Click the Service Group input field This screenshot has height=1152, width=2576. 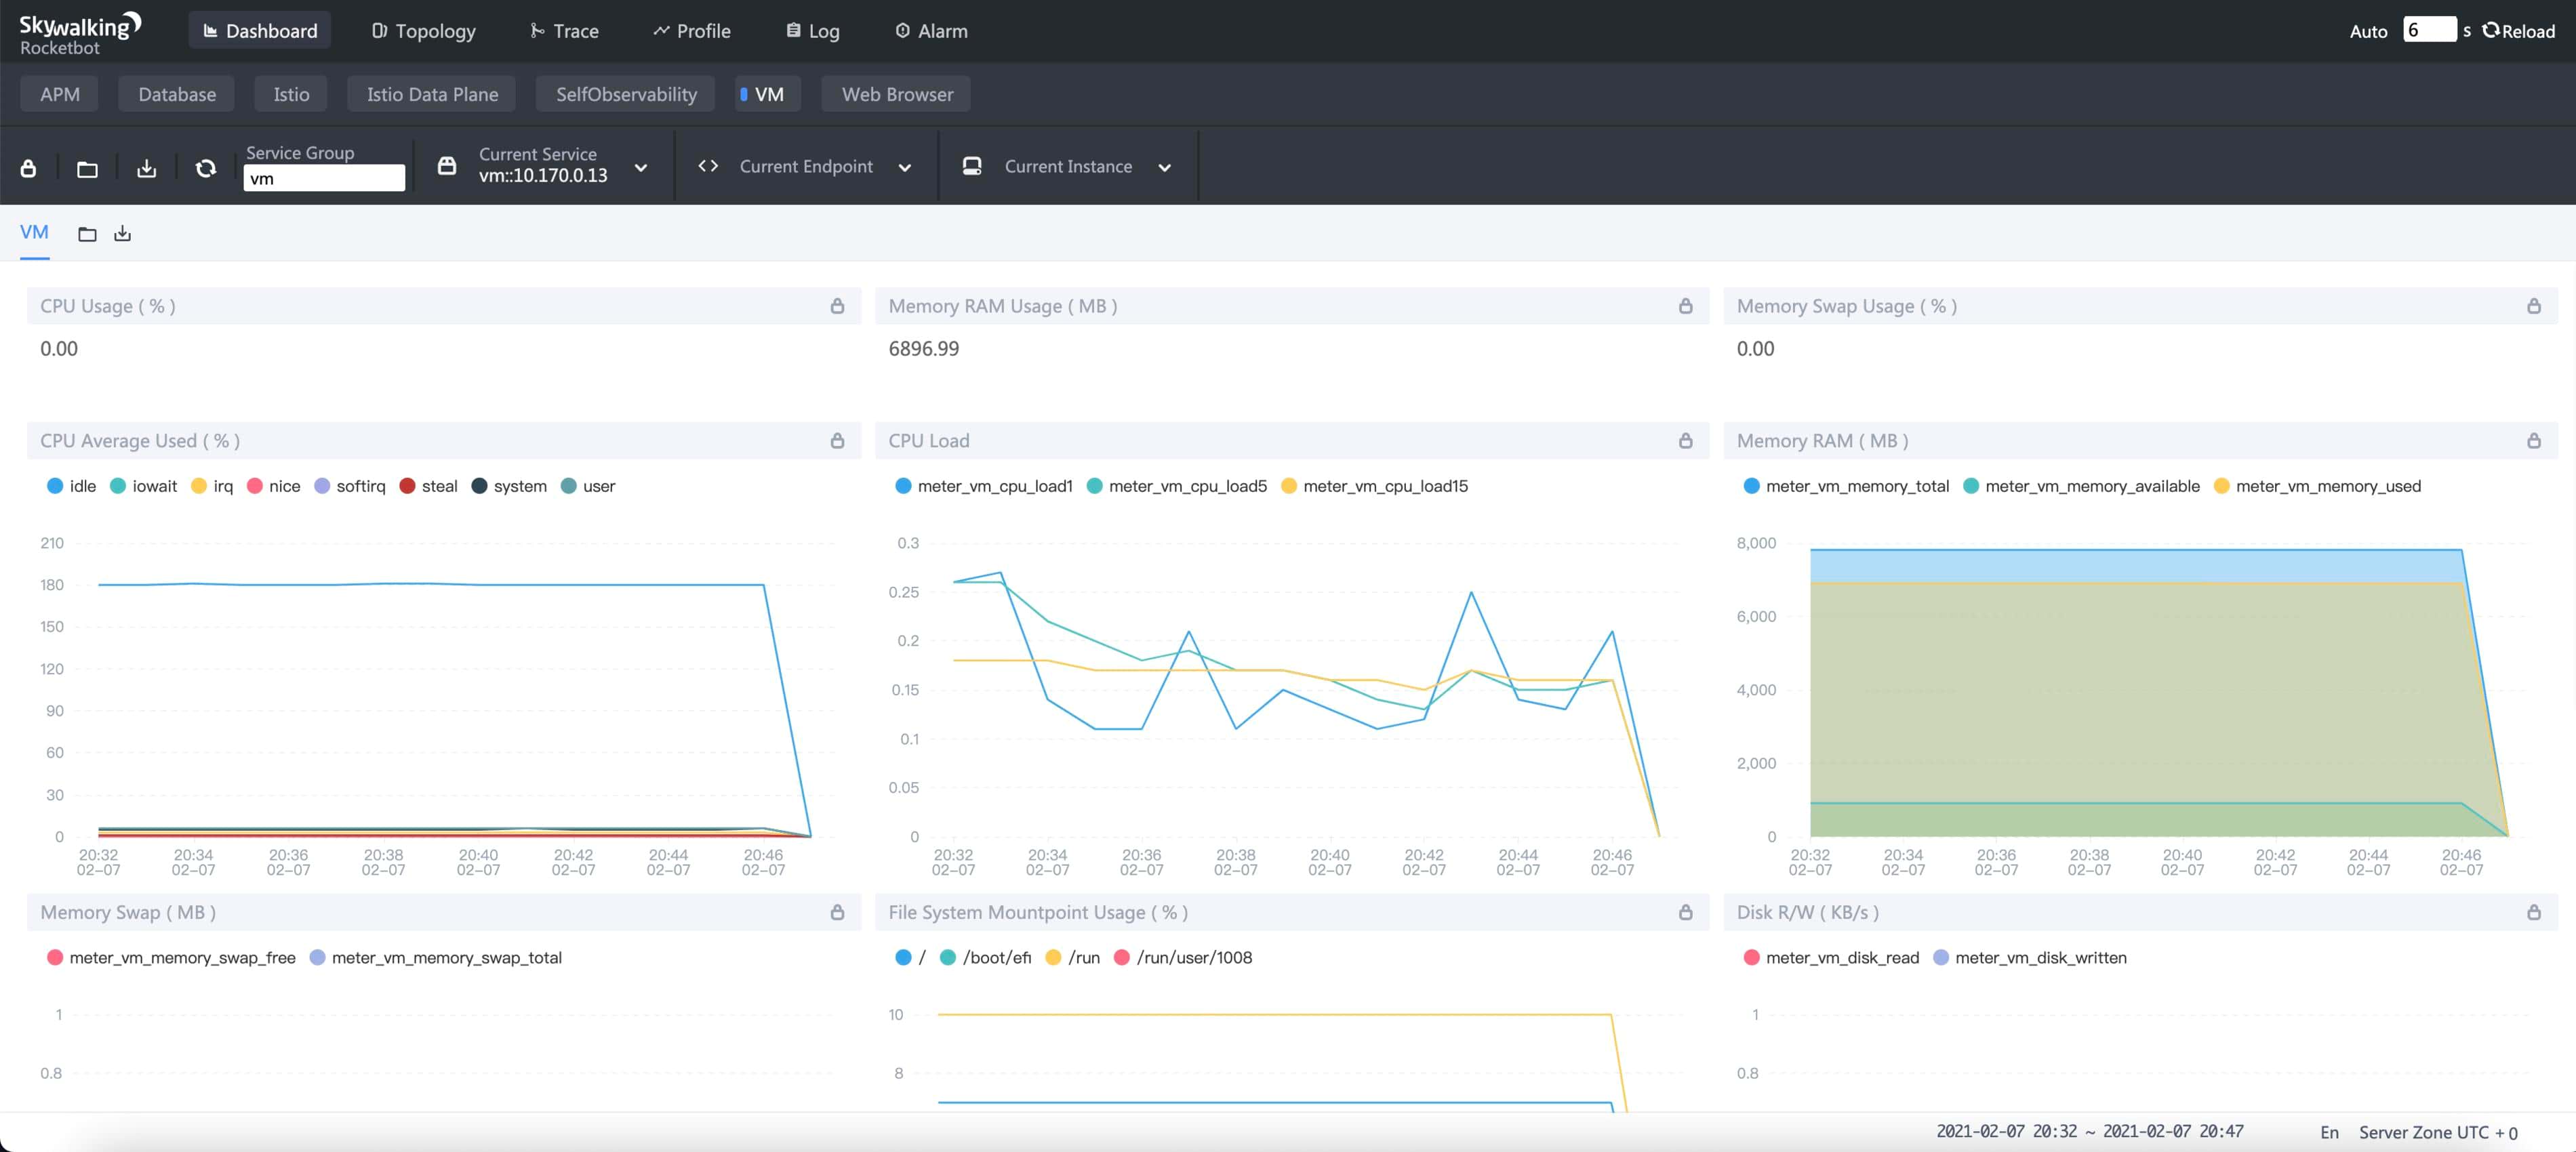[x=324, y=179]
